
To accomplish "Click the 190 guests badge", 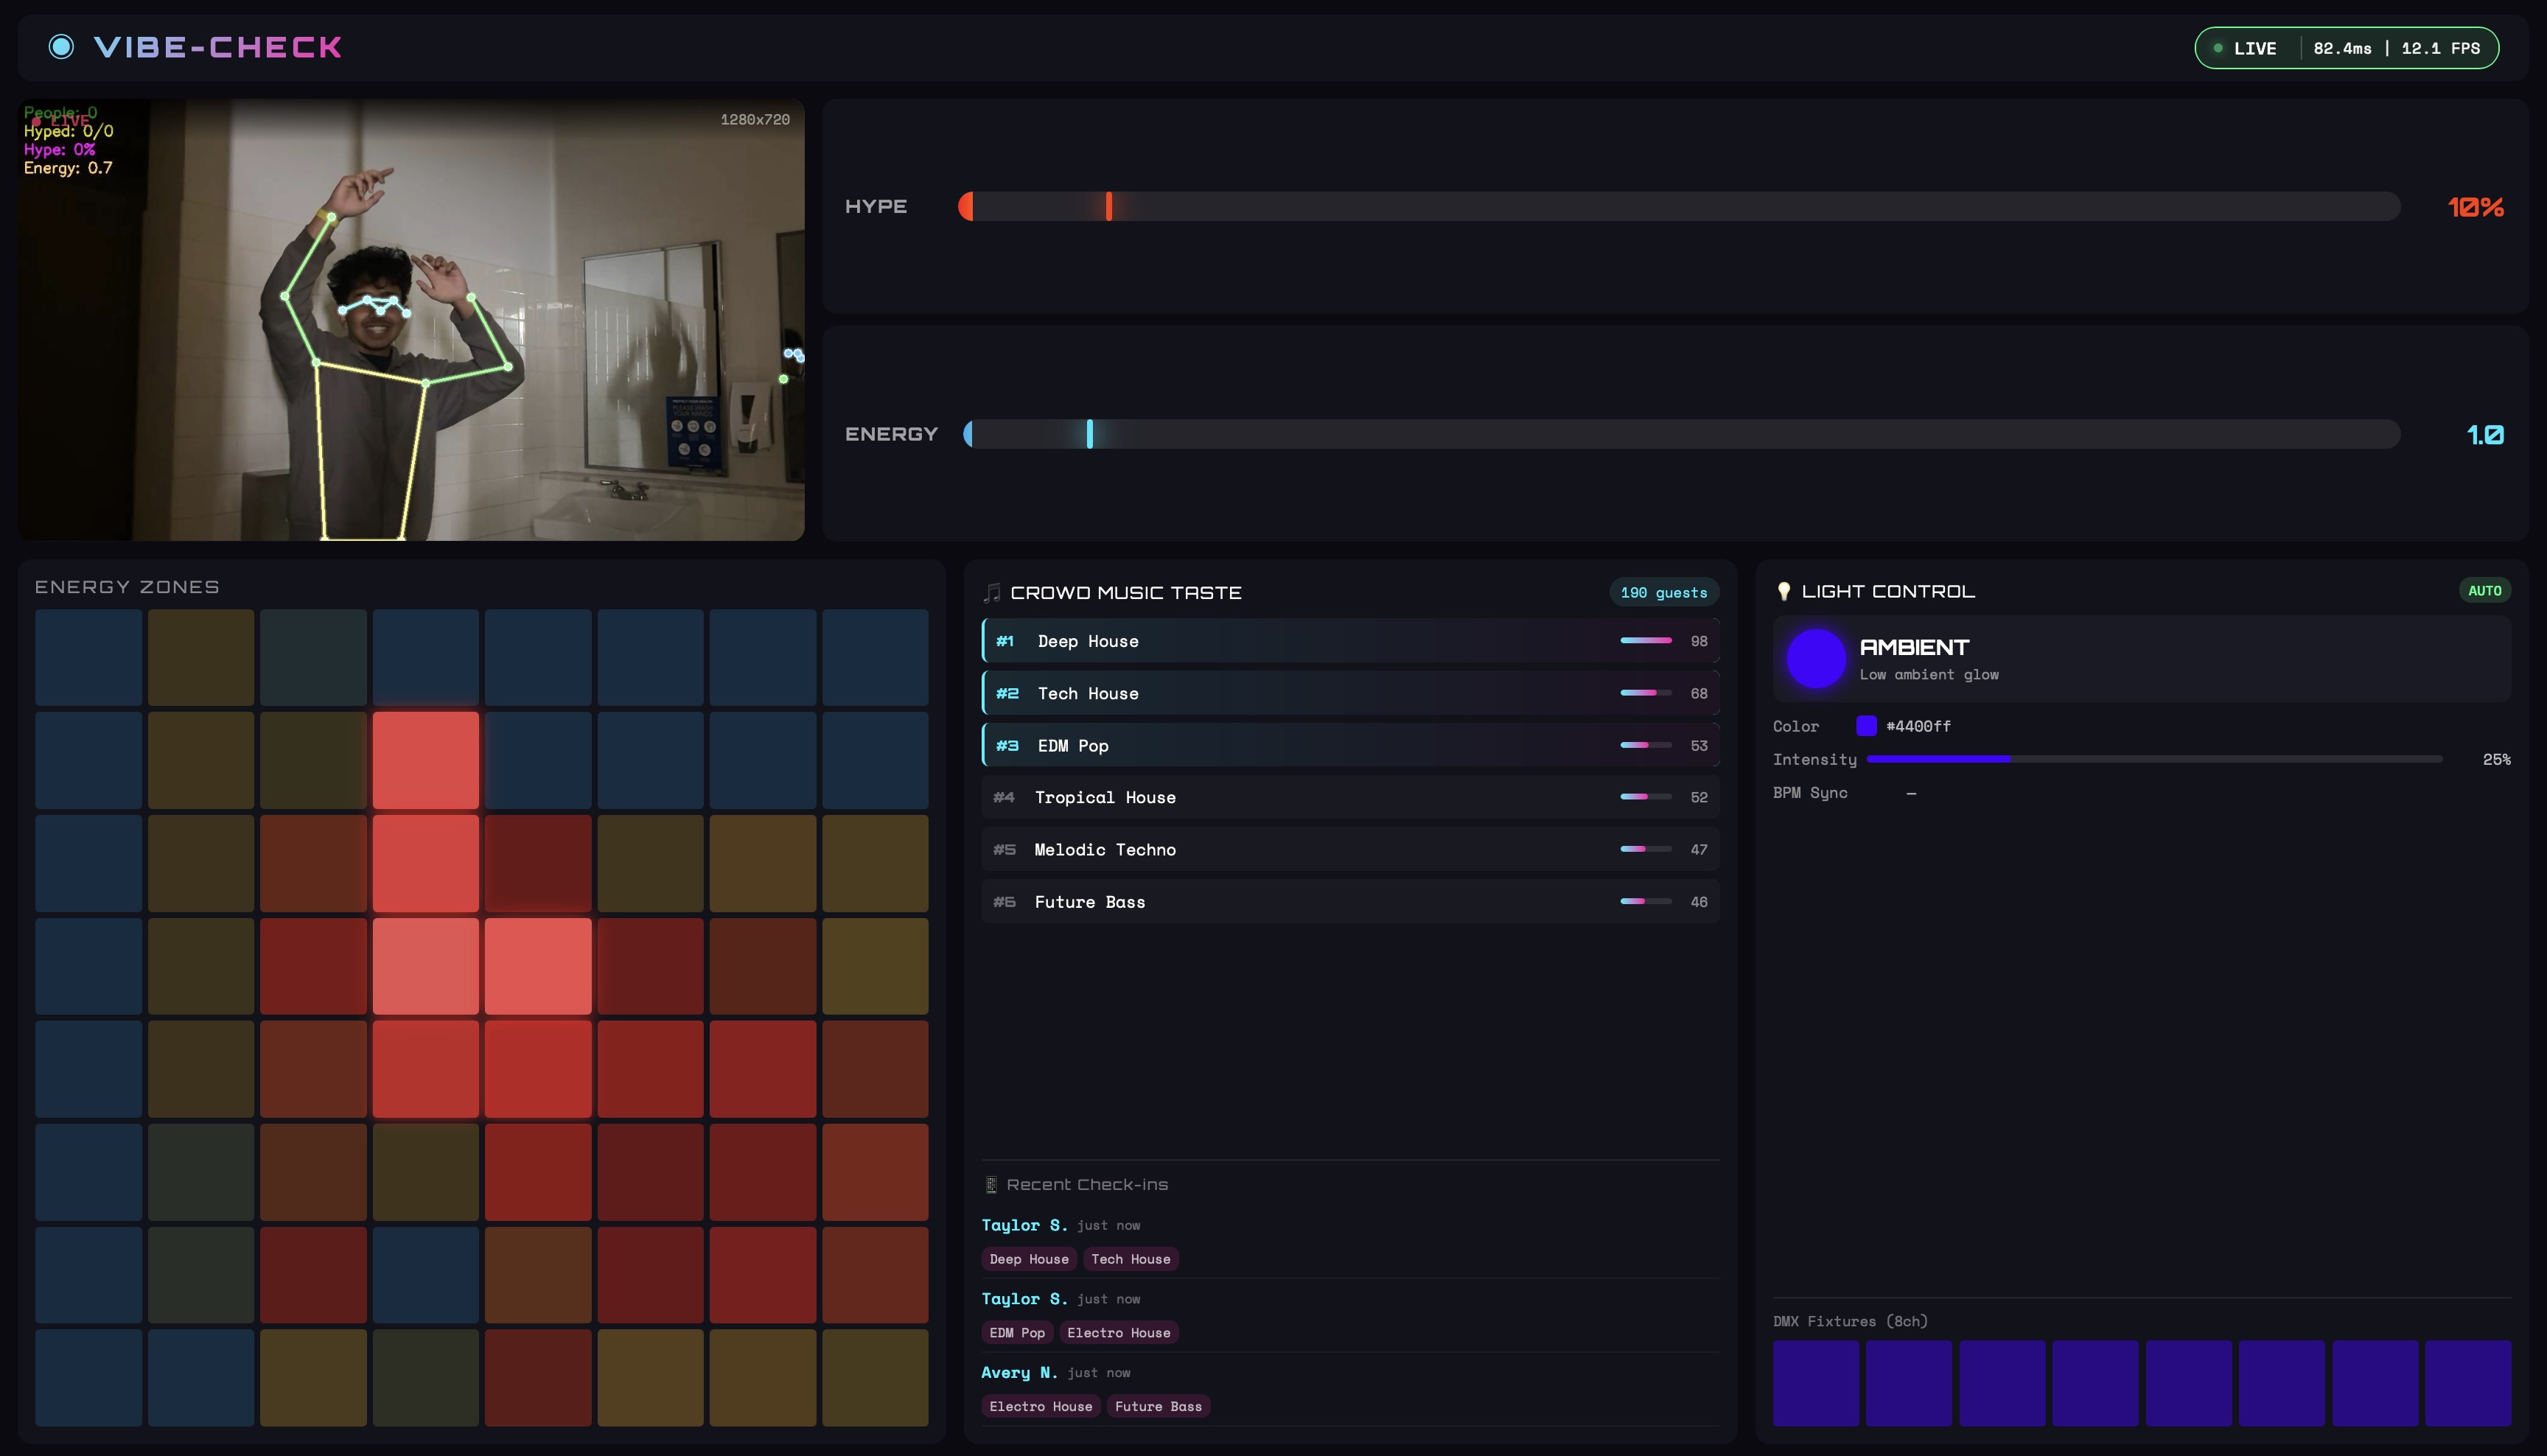I will point(1663,593).
